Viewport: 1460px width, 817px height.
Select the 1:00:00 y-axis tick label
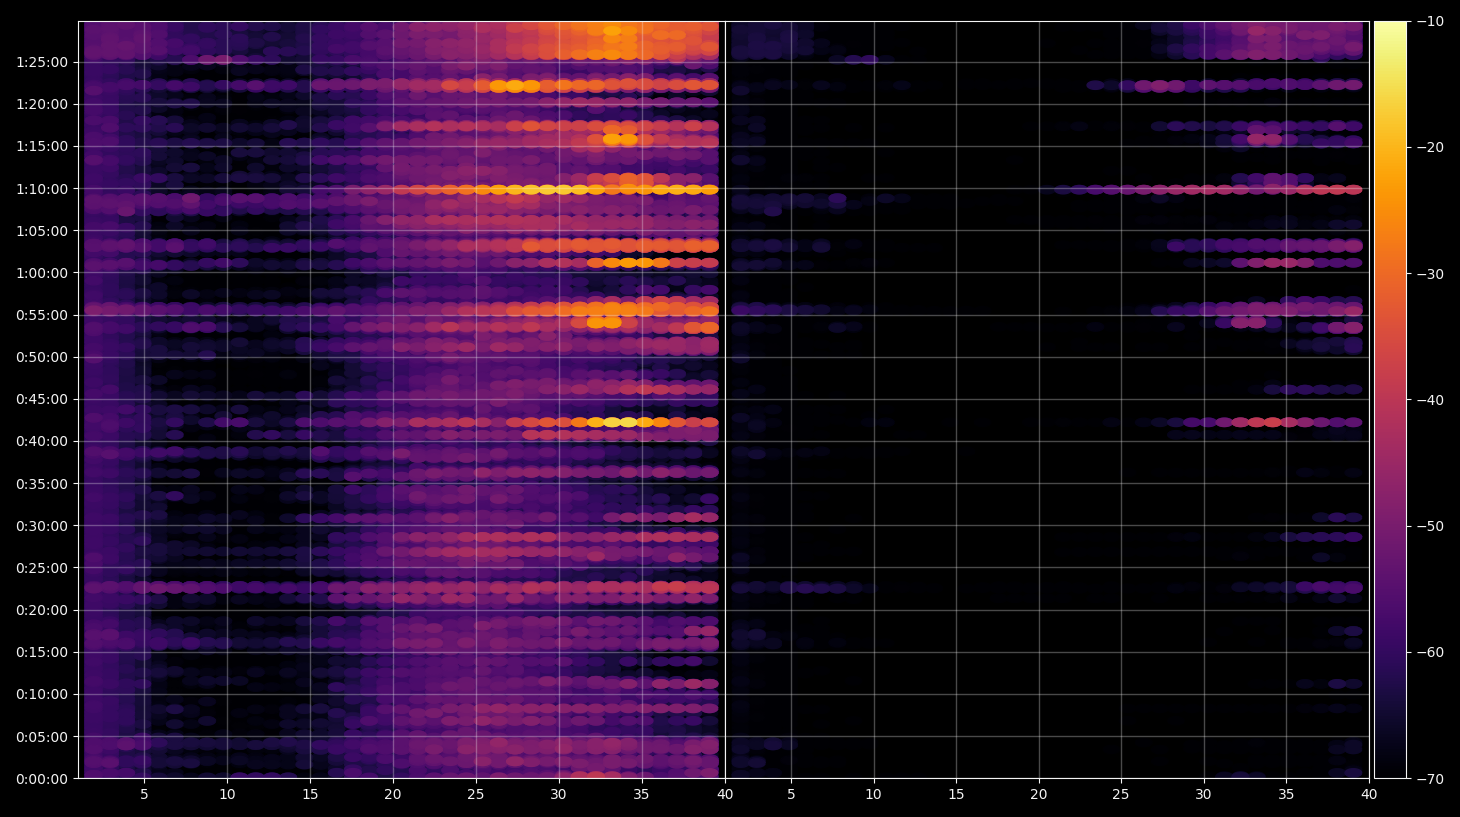(42, 273)
